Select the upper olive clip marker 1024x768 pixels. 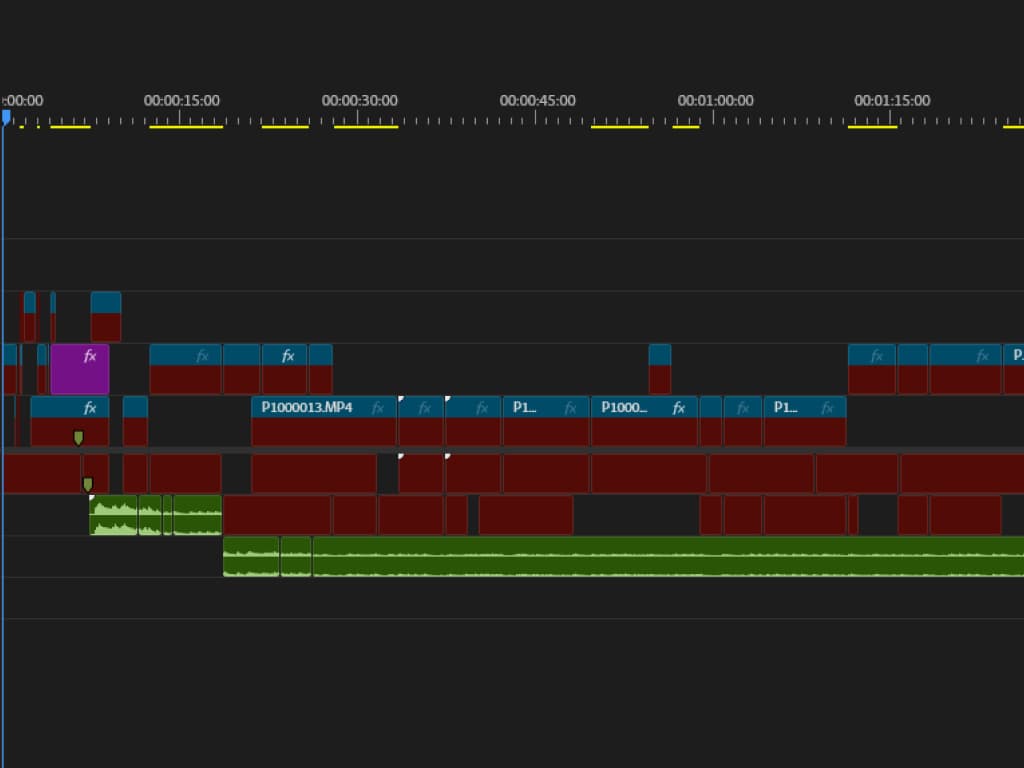(78, 437)
